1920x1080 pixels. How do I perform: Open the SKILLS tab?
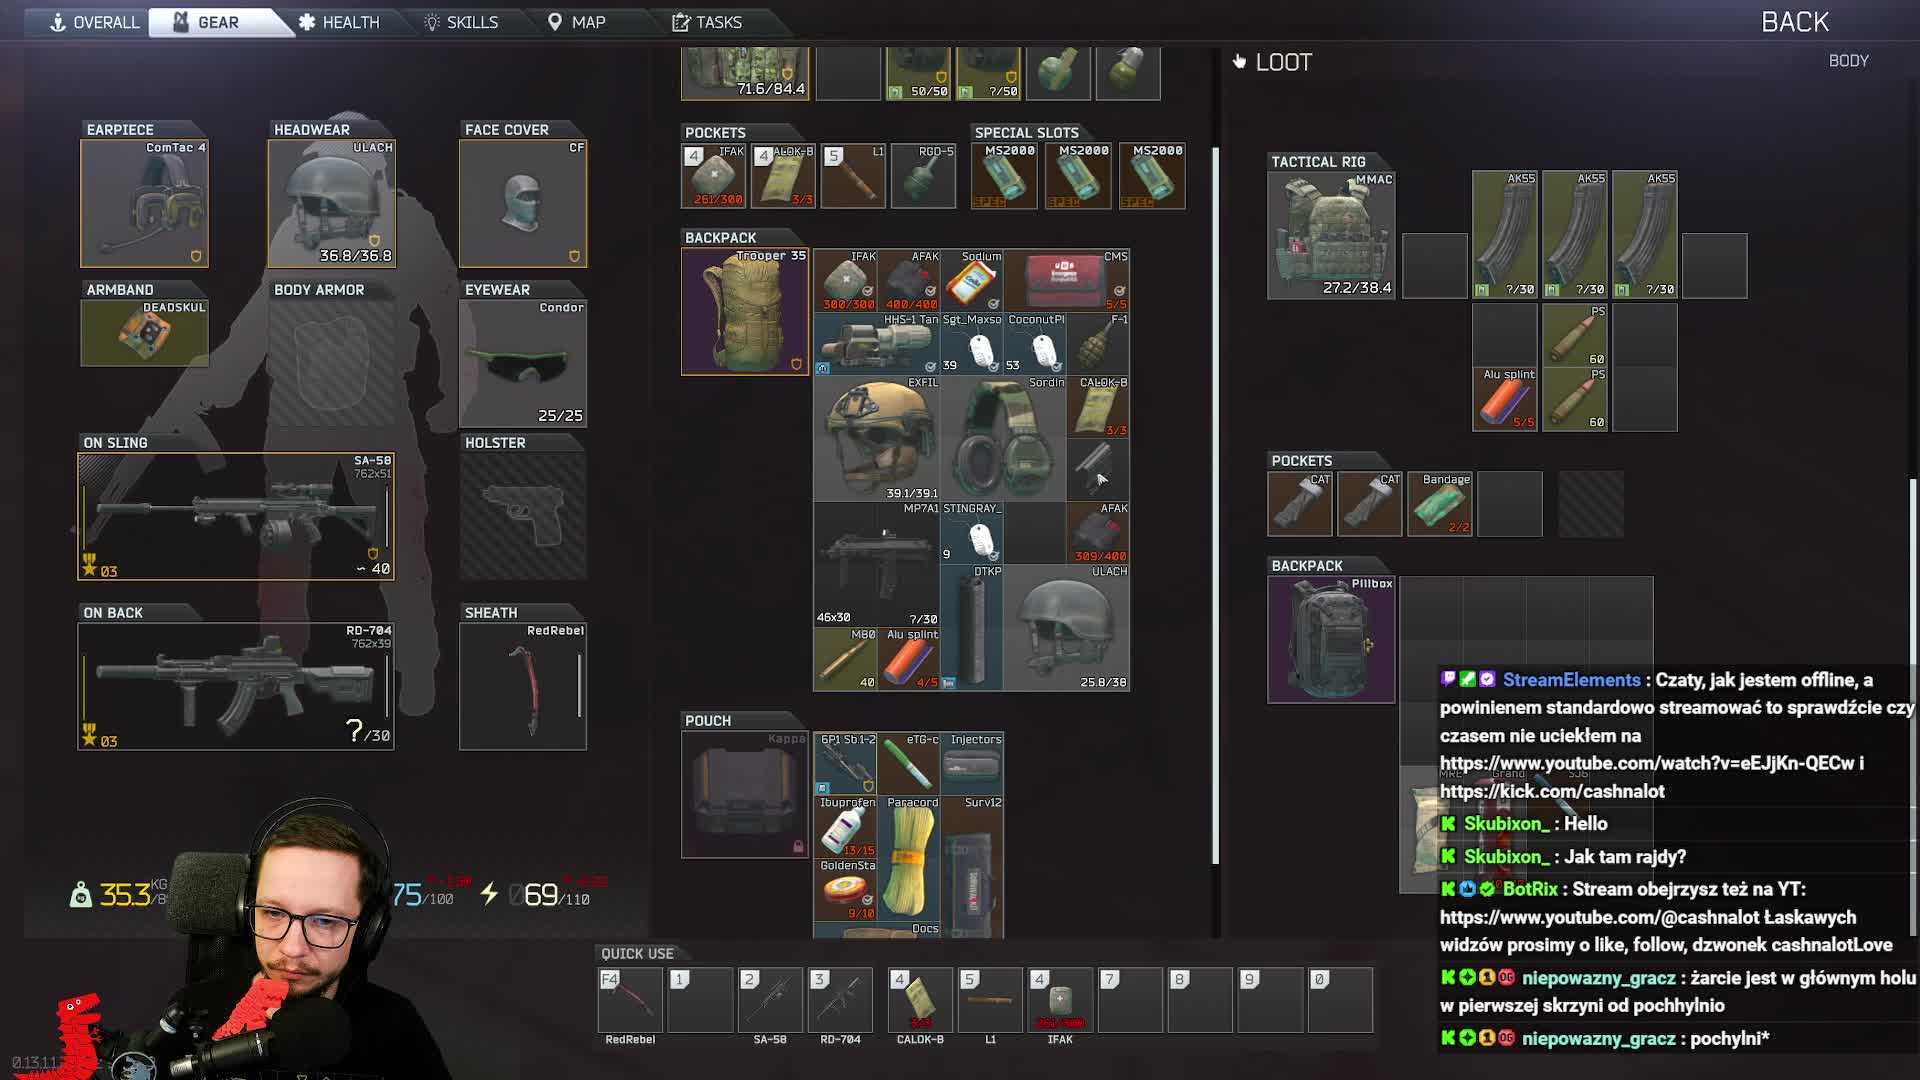tap(461, 22)
